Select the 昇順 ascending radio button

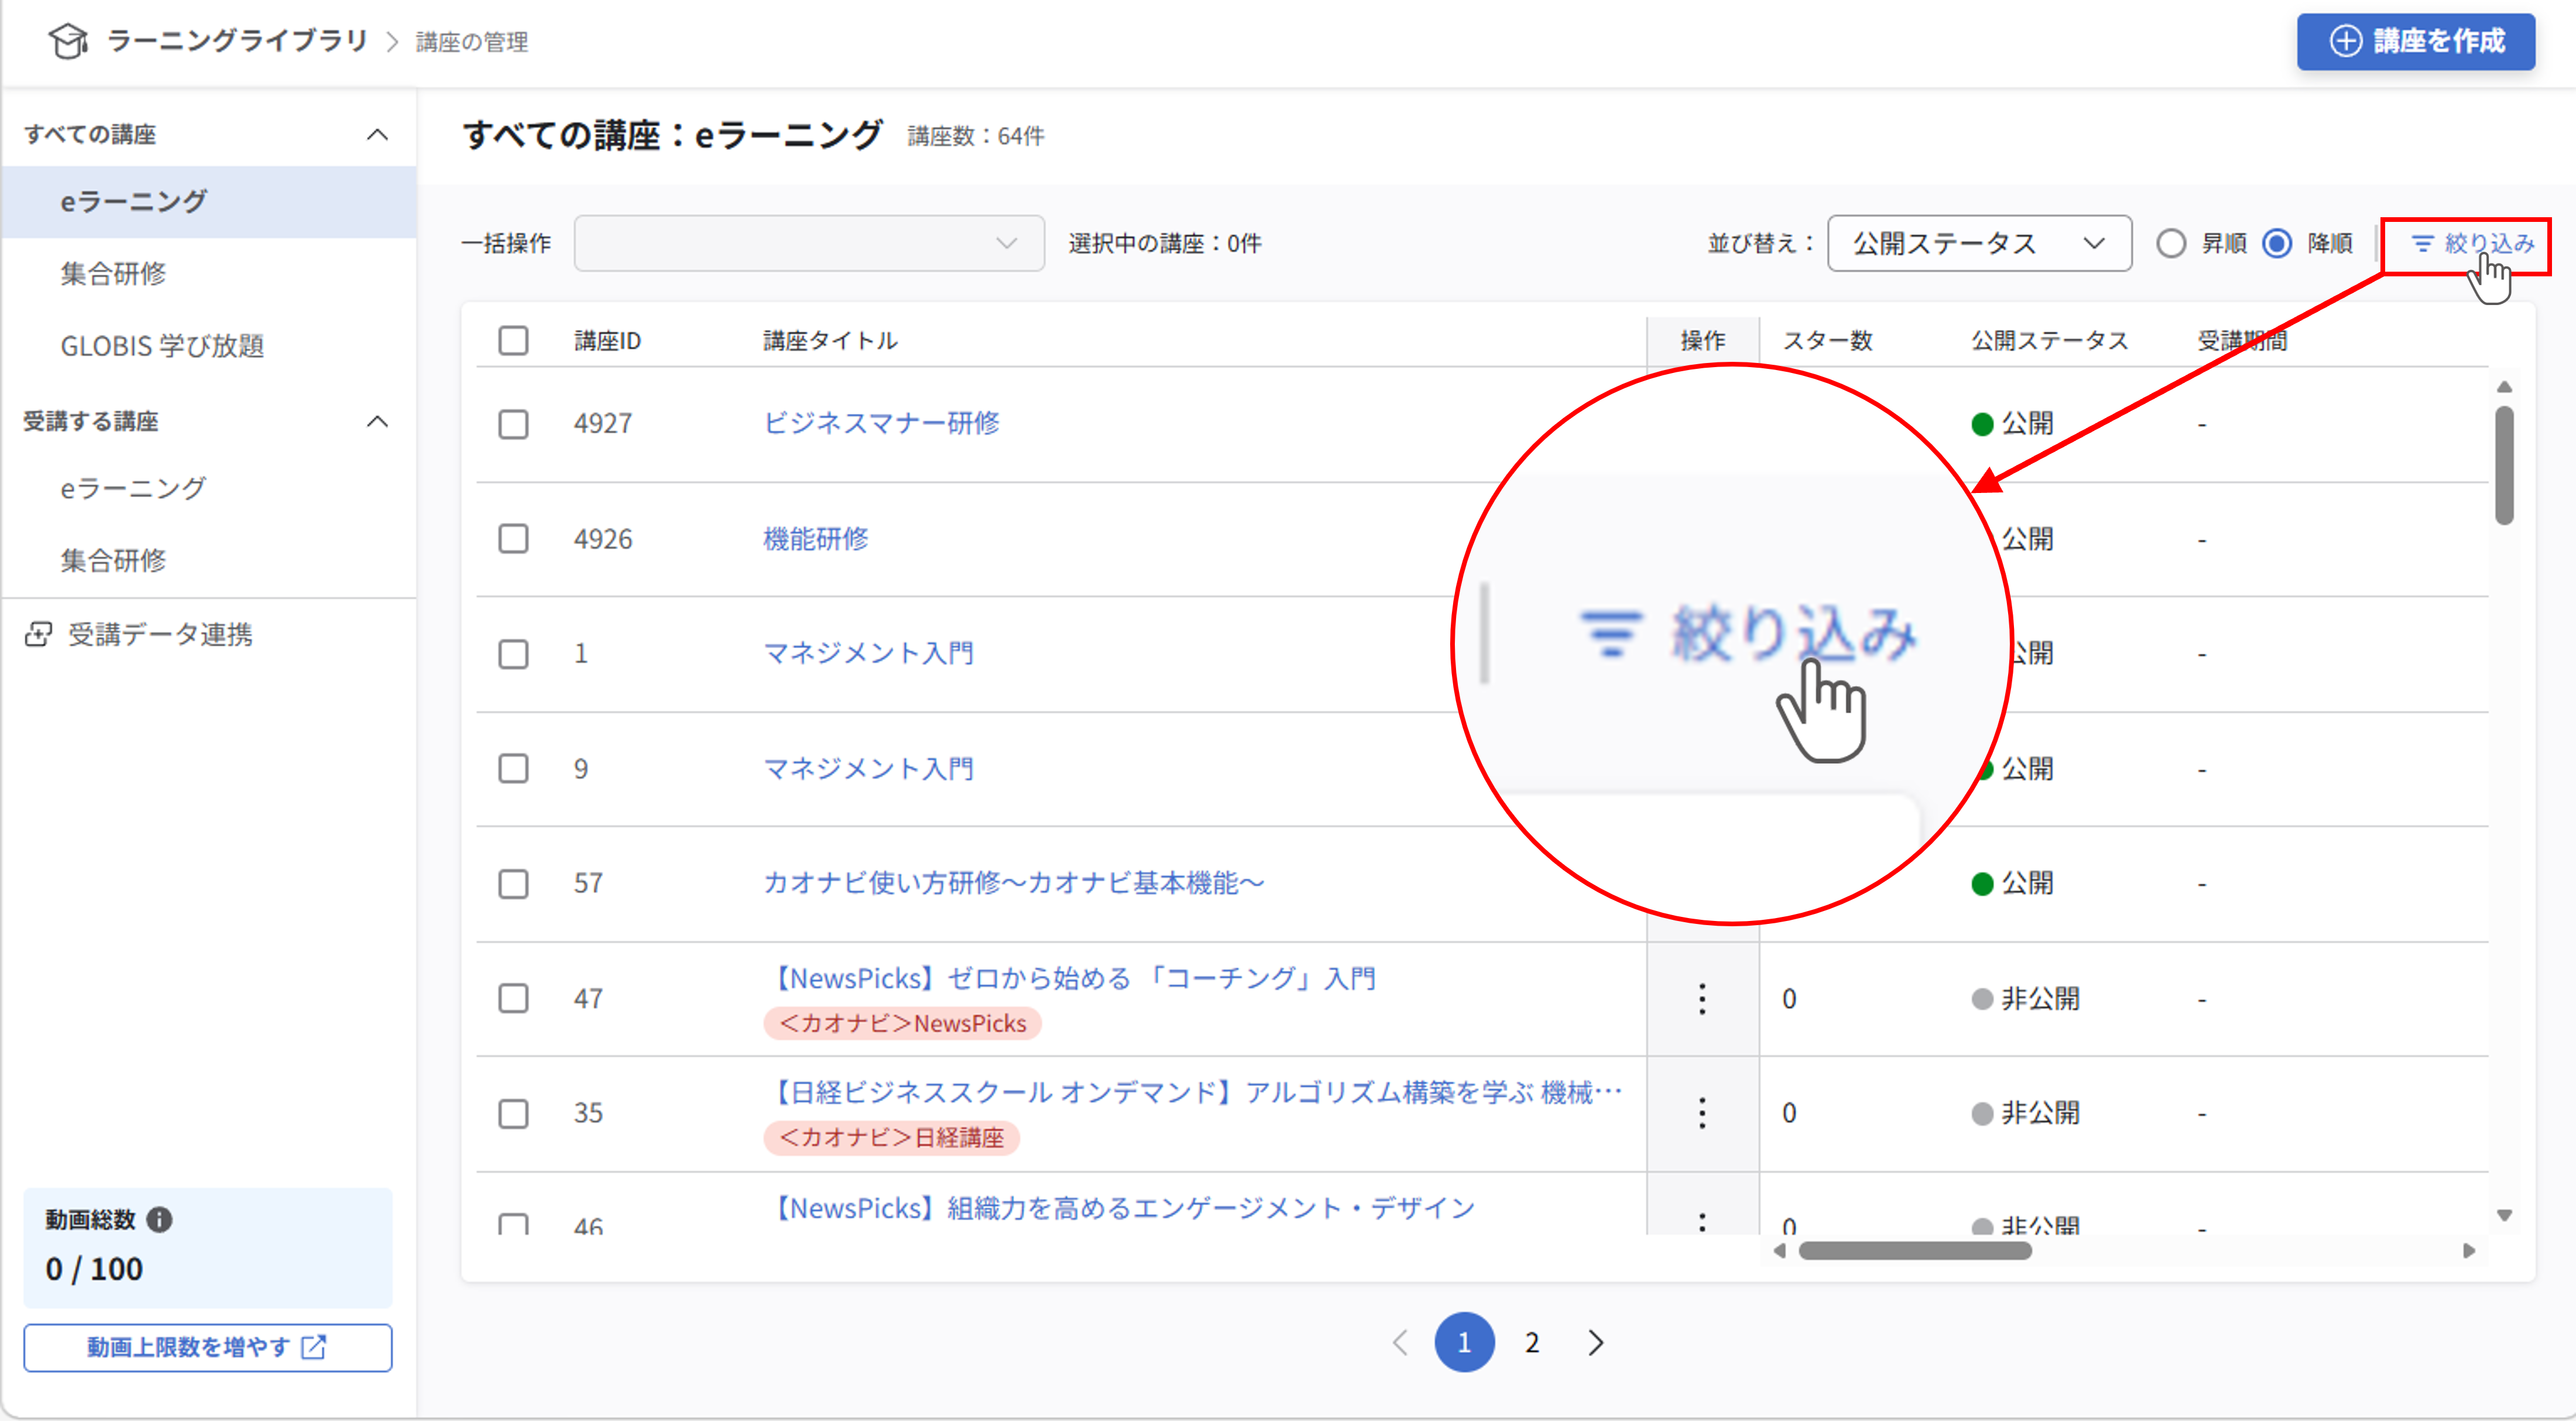click(x=2170, y=243)
